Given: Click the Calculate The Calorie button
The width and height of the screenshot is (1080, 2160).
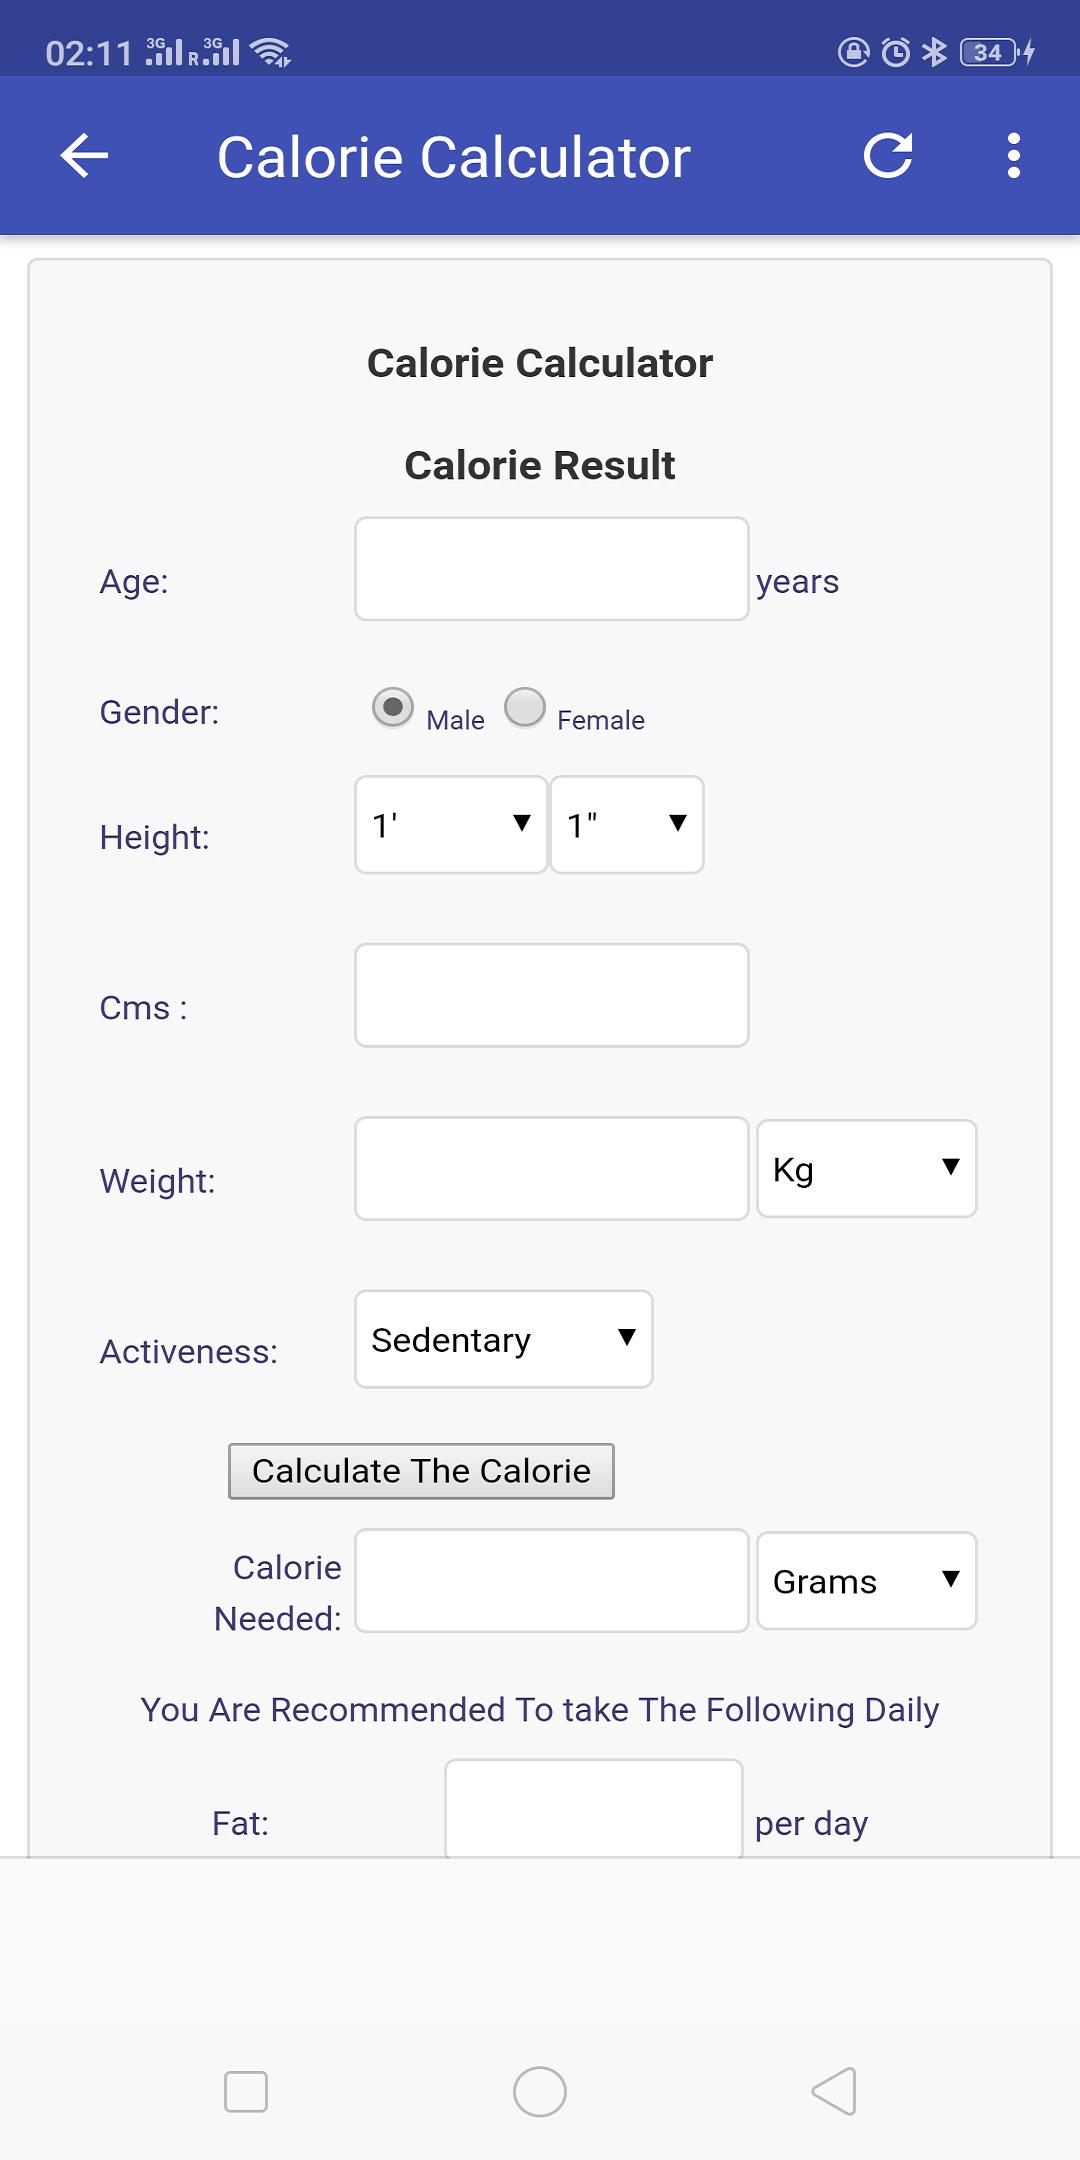Looking at the screenshot, I should click(x=421, y=1471).
